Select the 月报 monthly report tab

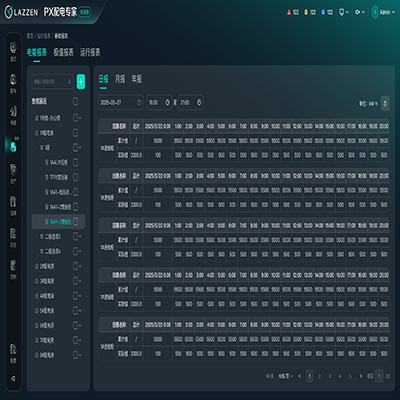click(x=120, y=79)
